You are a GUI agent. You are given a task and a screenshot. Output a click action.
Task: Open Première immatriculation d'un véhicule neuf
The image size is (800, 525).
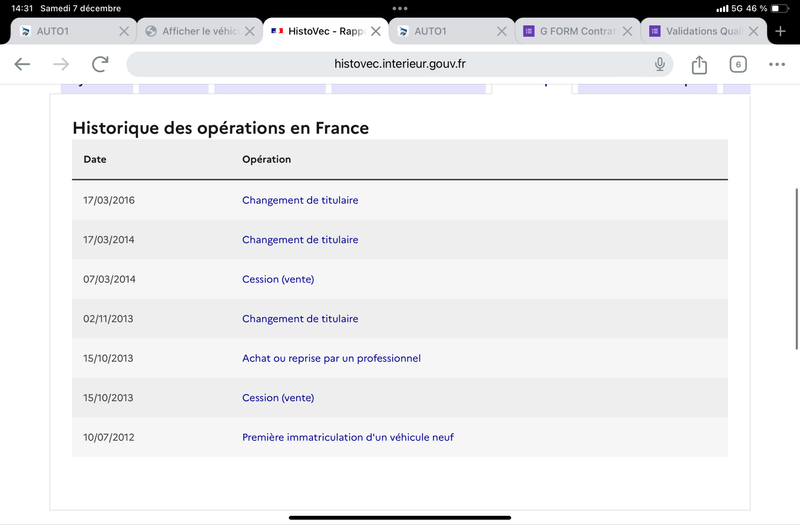(347, 437)
